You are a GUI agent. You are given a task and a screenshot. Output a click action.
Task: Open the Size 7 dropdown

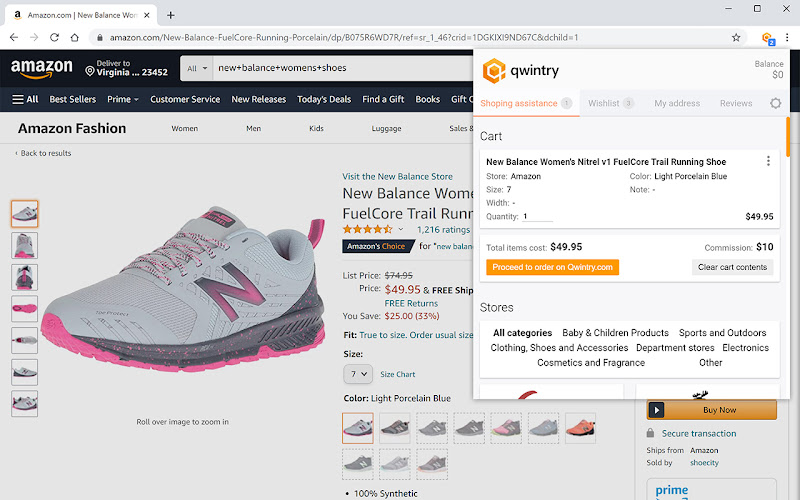coord(358,374)
